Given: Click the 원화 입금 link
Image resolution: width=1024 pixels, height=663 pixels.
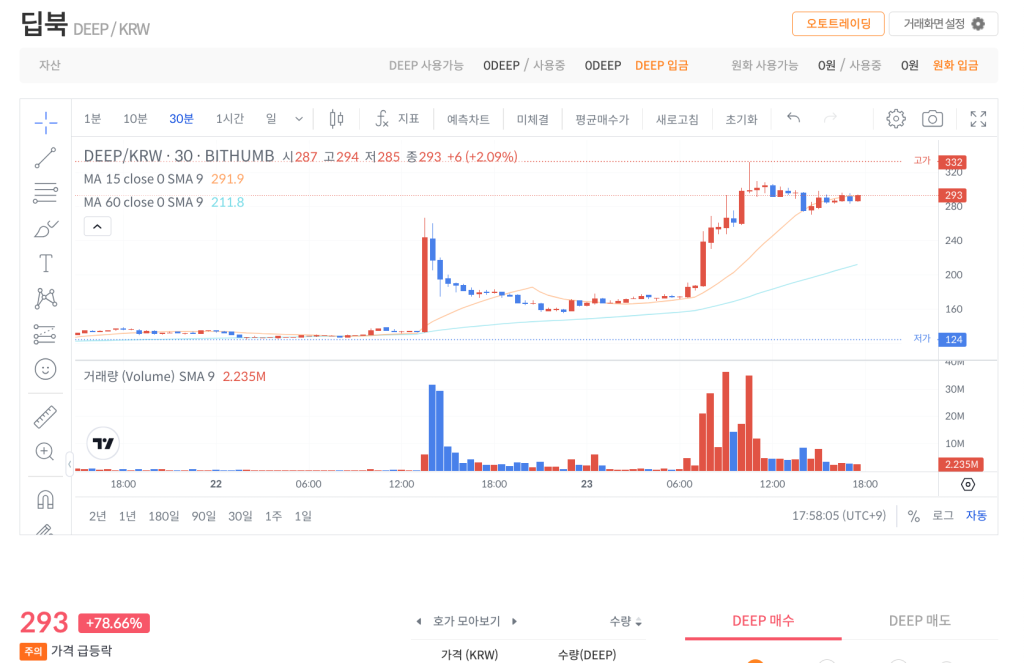Looking at the screenshot, I should click(x=955, y=65).
